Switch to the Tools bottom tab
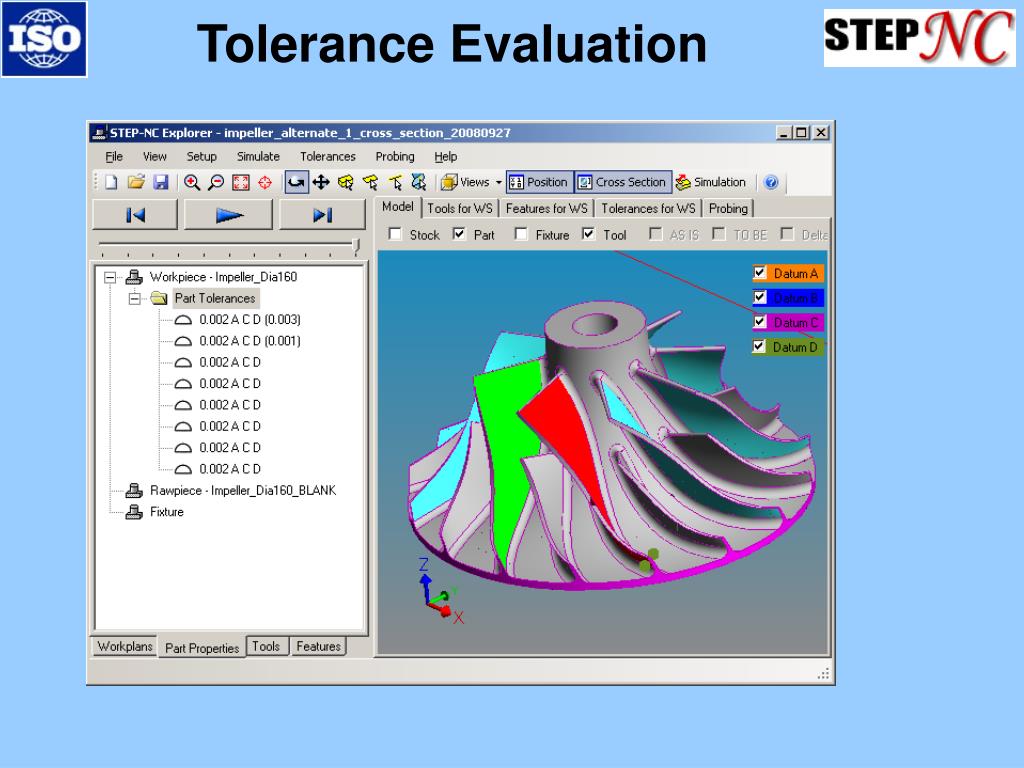The height and width of the screenshot is (768, 1024). coord(266,647)
